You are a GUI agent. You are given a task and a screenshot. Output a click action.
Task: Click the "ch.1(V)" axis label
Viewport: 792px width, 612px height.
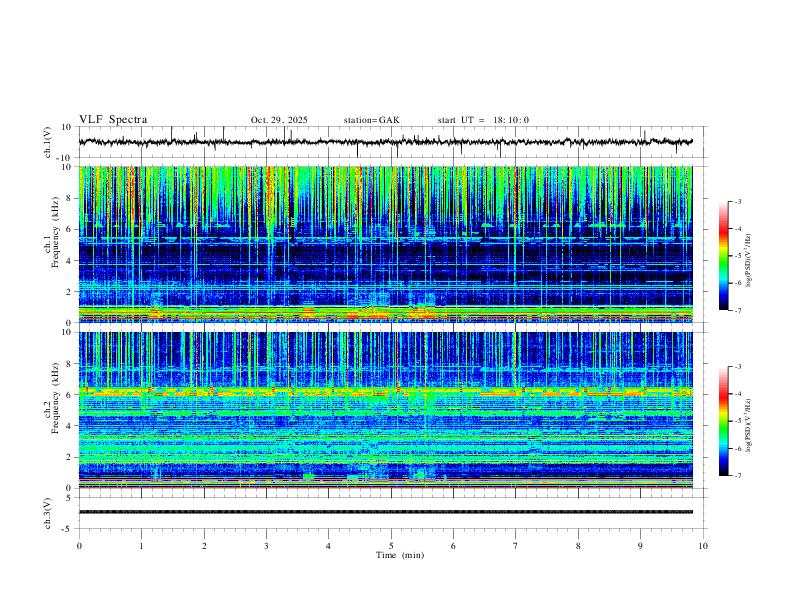pyautogui.click(x=48, y=142)
